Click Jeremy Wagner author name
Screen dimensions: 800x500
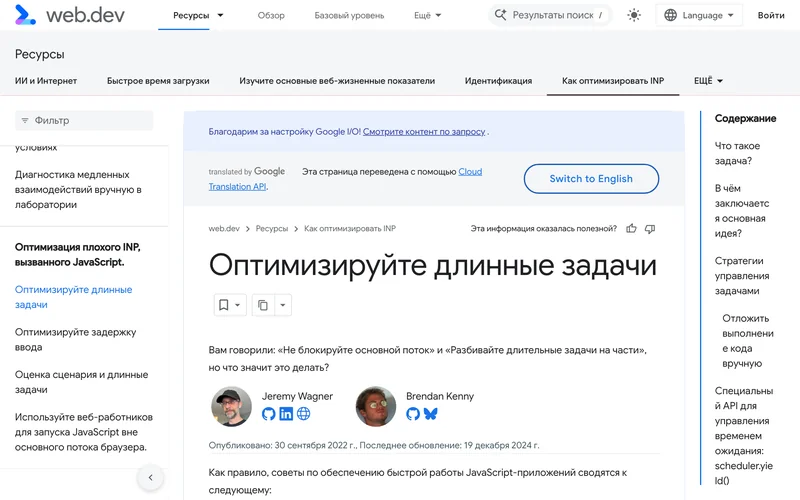coord(297,396)
